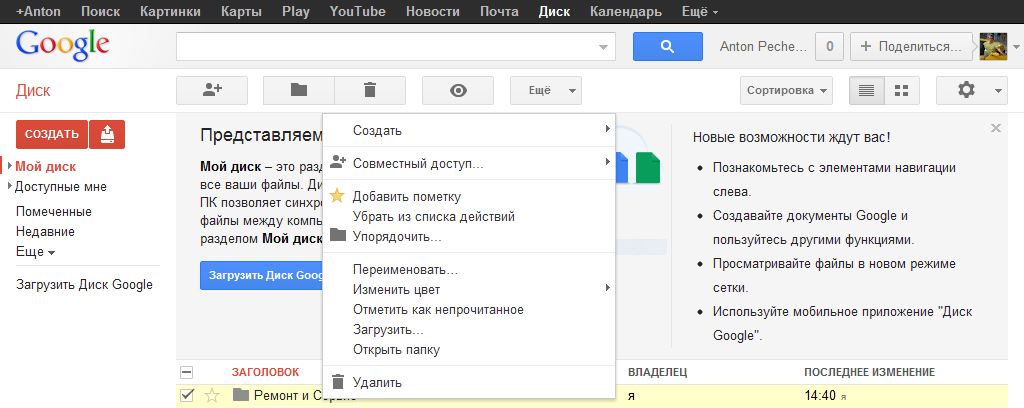The image size is (1024, 408).
Task: Select Удалить in context menu
Action: point(469,383)
